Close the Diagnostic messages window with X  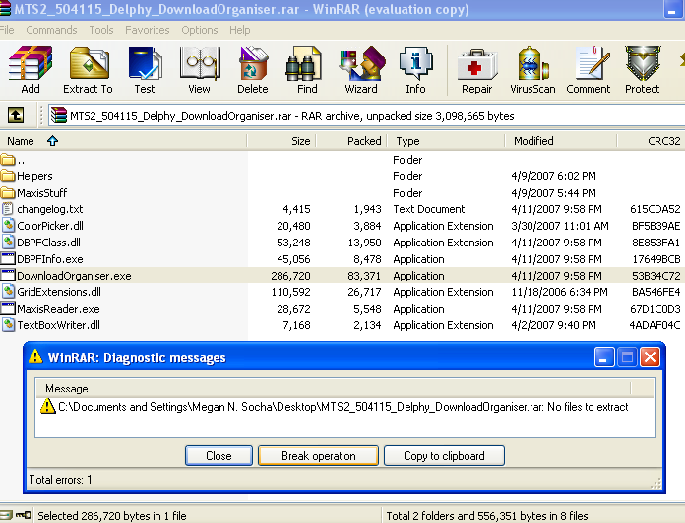tap(650, 357)
